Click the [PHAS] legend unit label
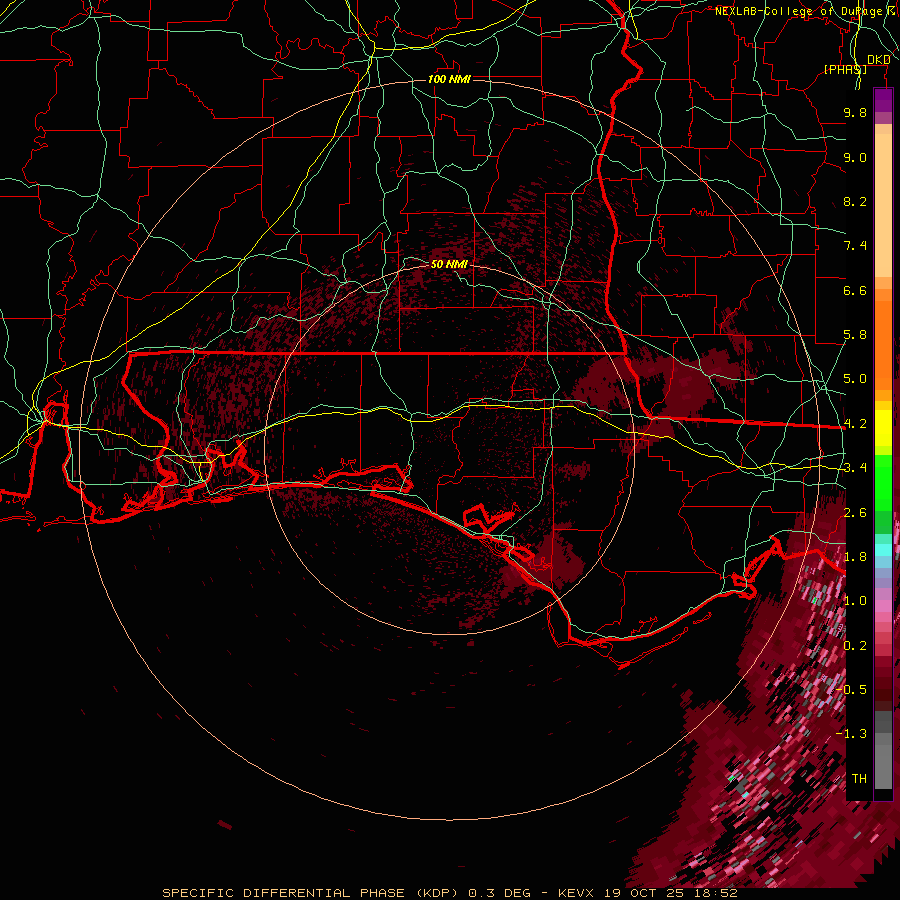This screenshot has width=900, height=900. pyautogui.click(x=845, y=69)
